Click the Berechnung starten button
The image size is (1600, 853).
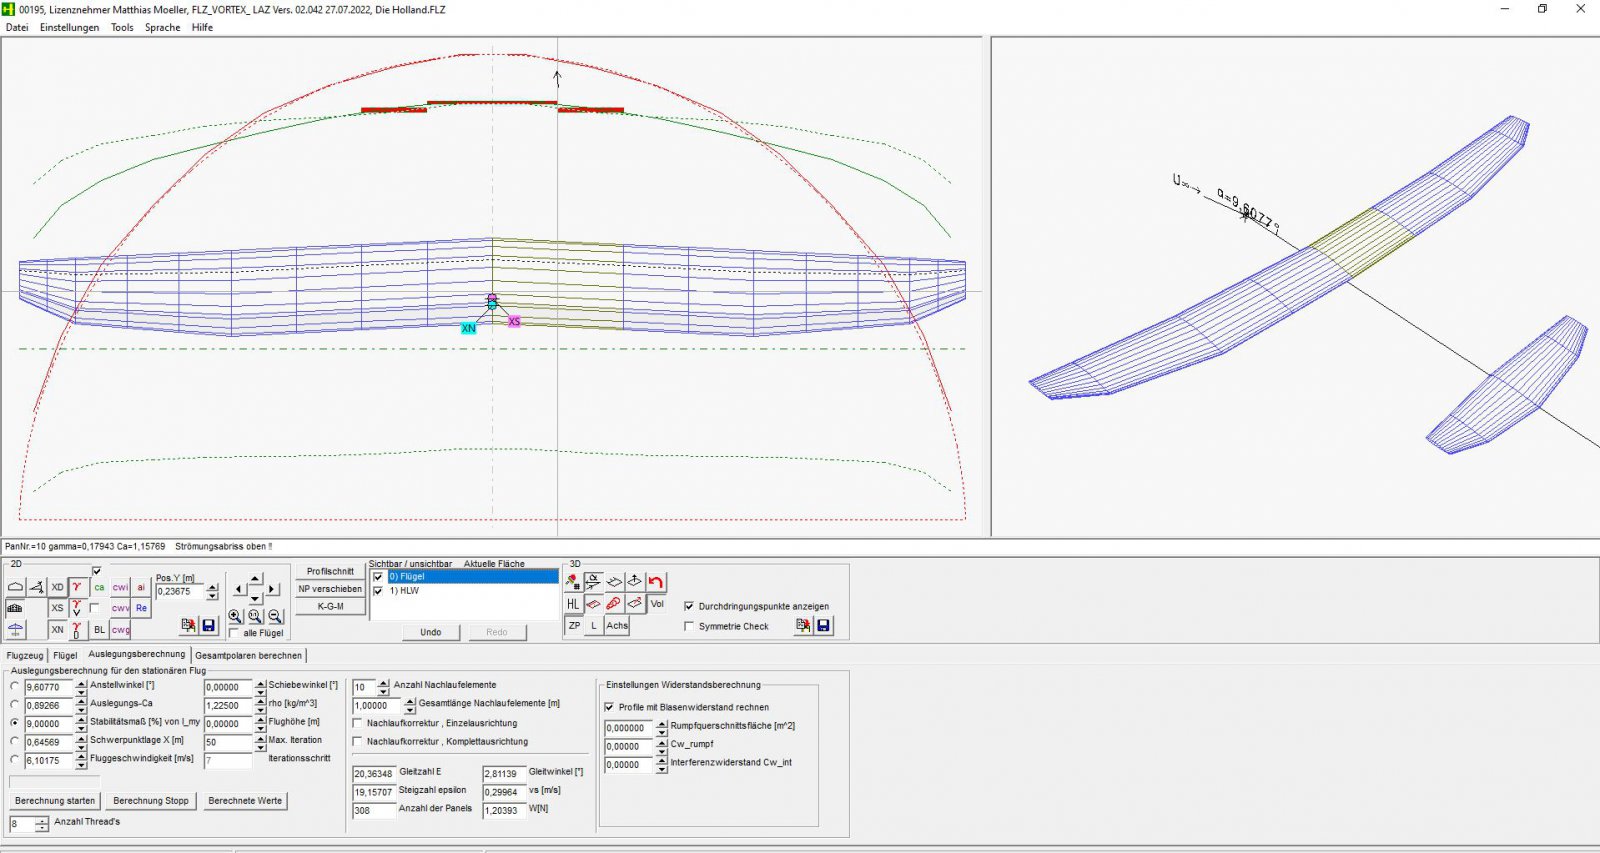click(55, 801)
